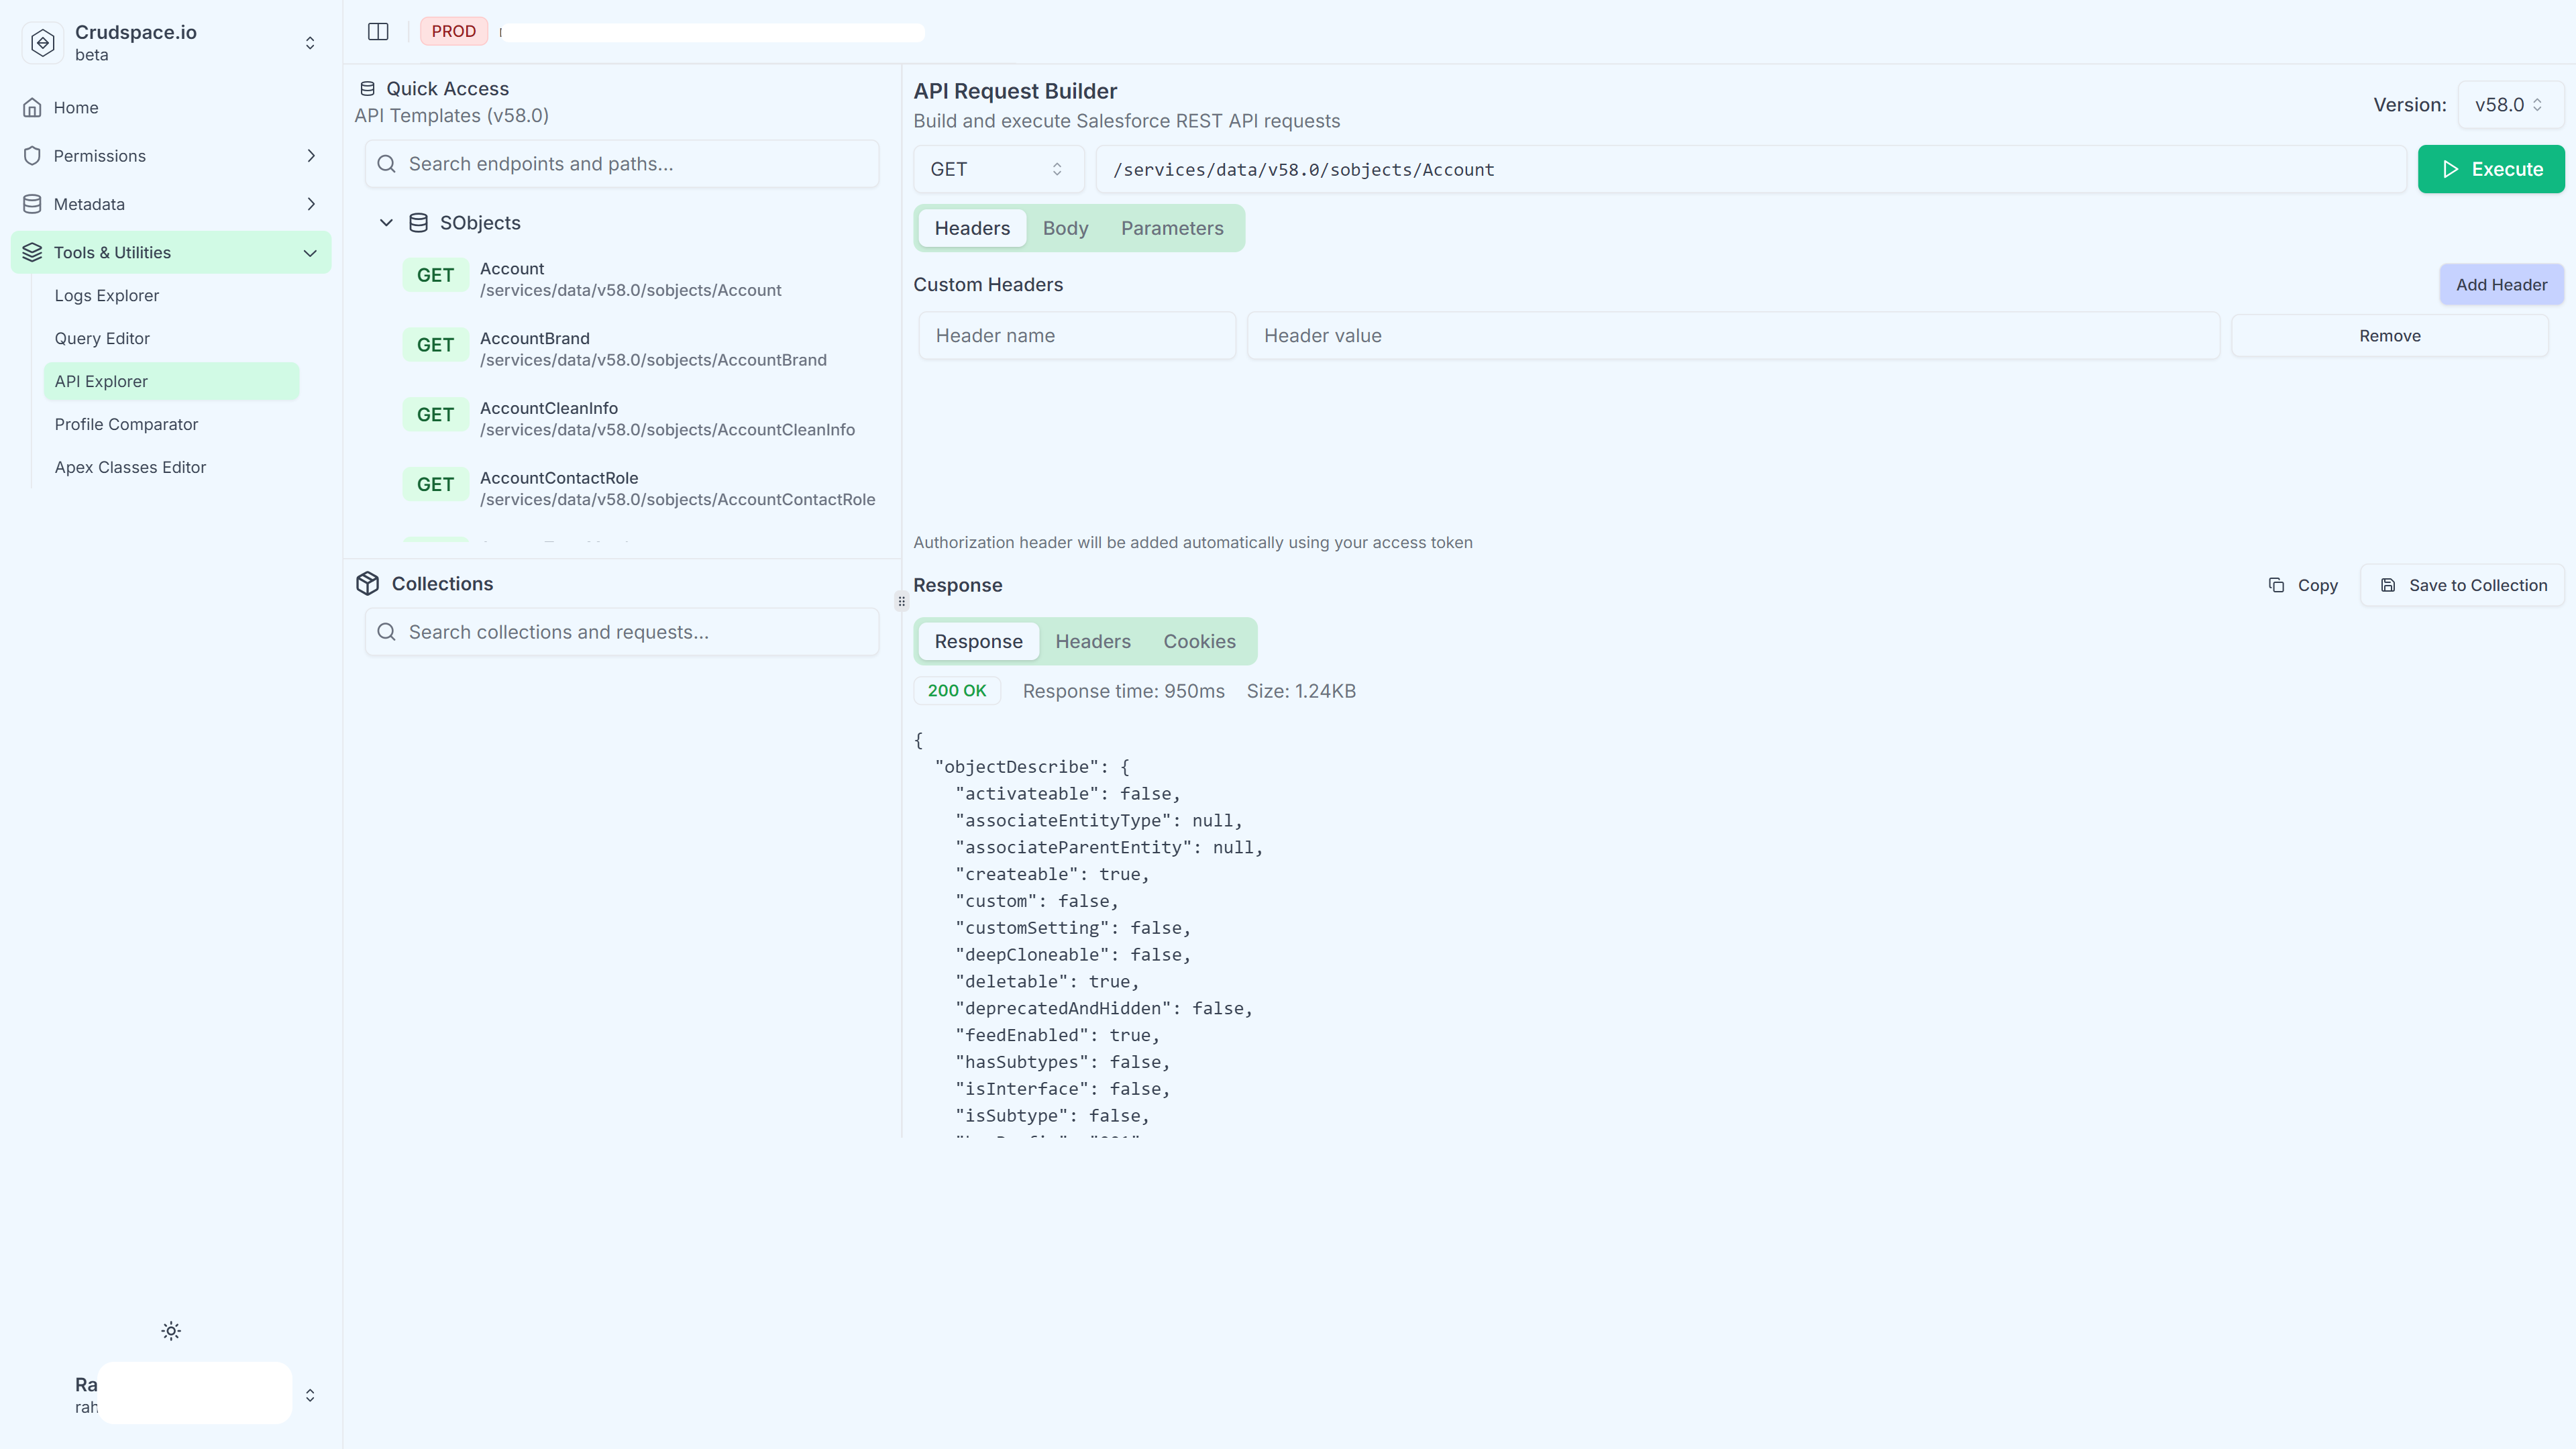Toggle the sidebar collapse icon near PROD badge

tap(378, 31)
